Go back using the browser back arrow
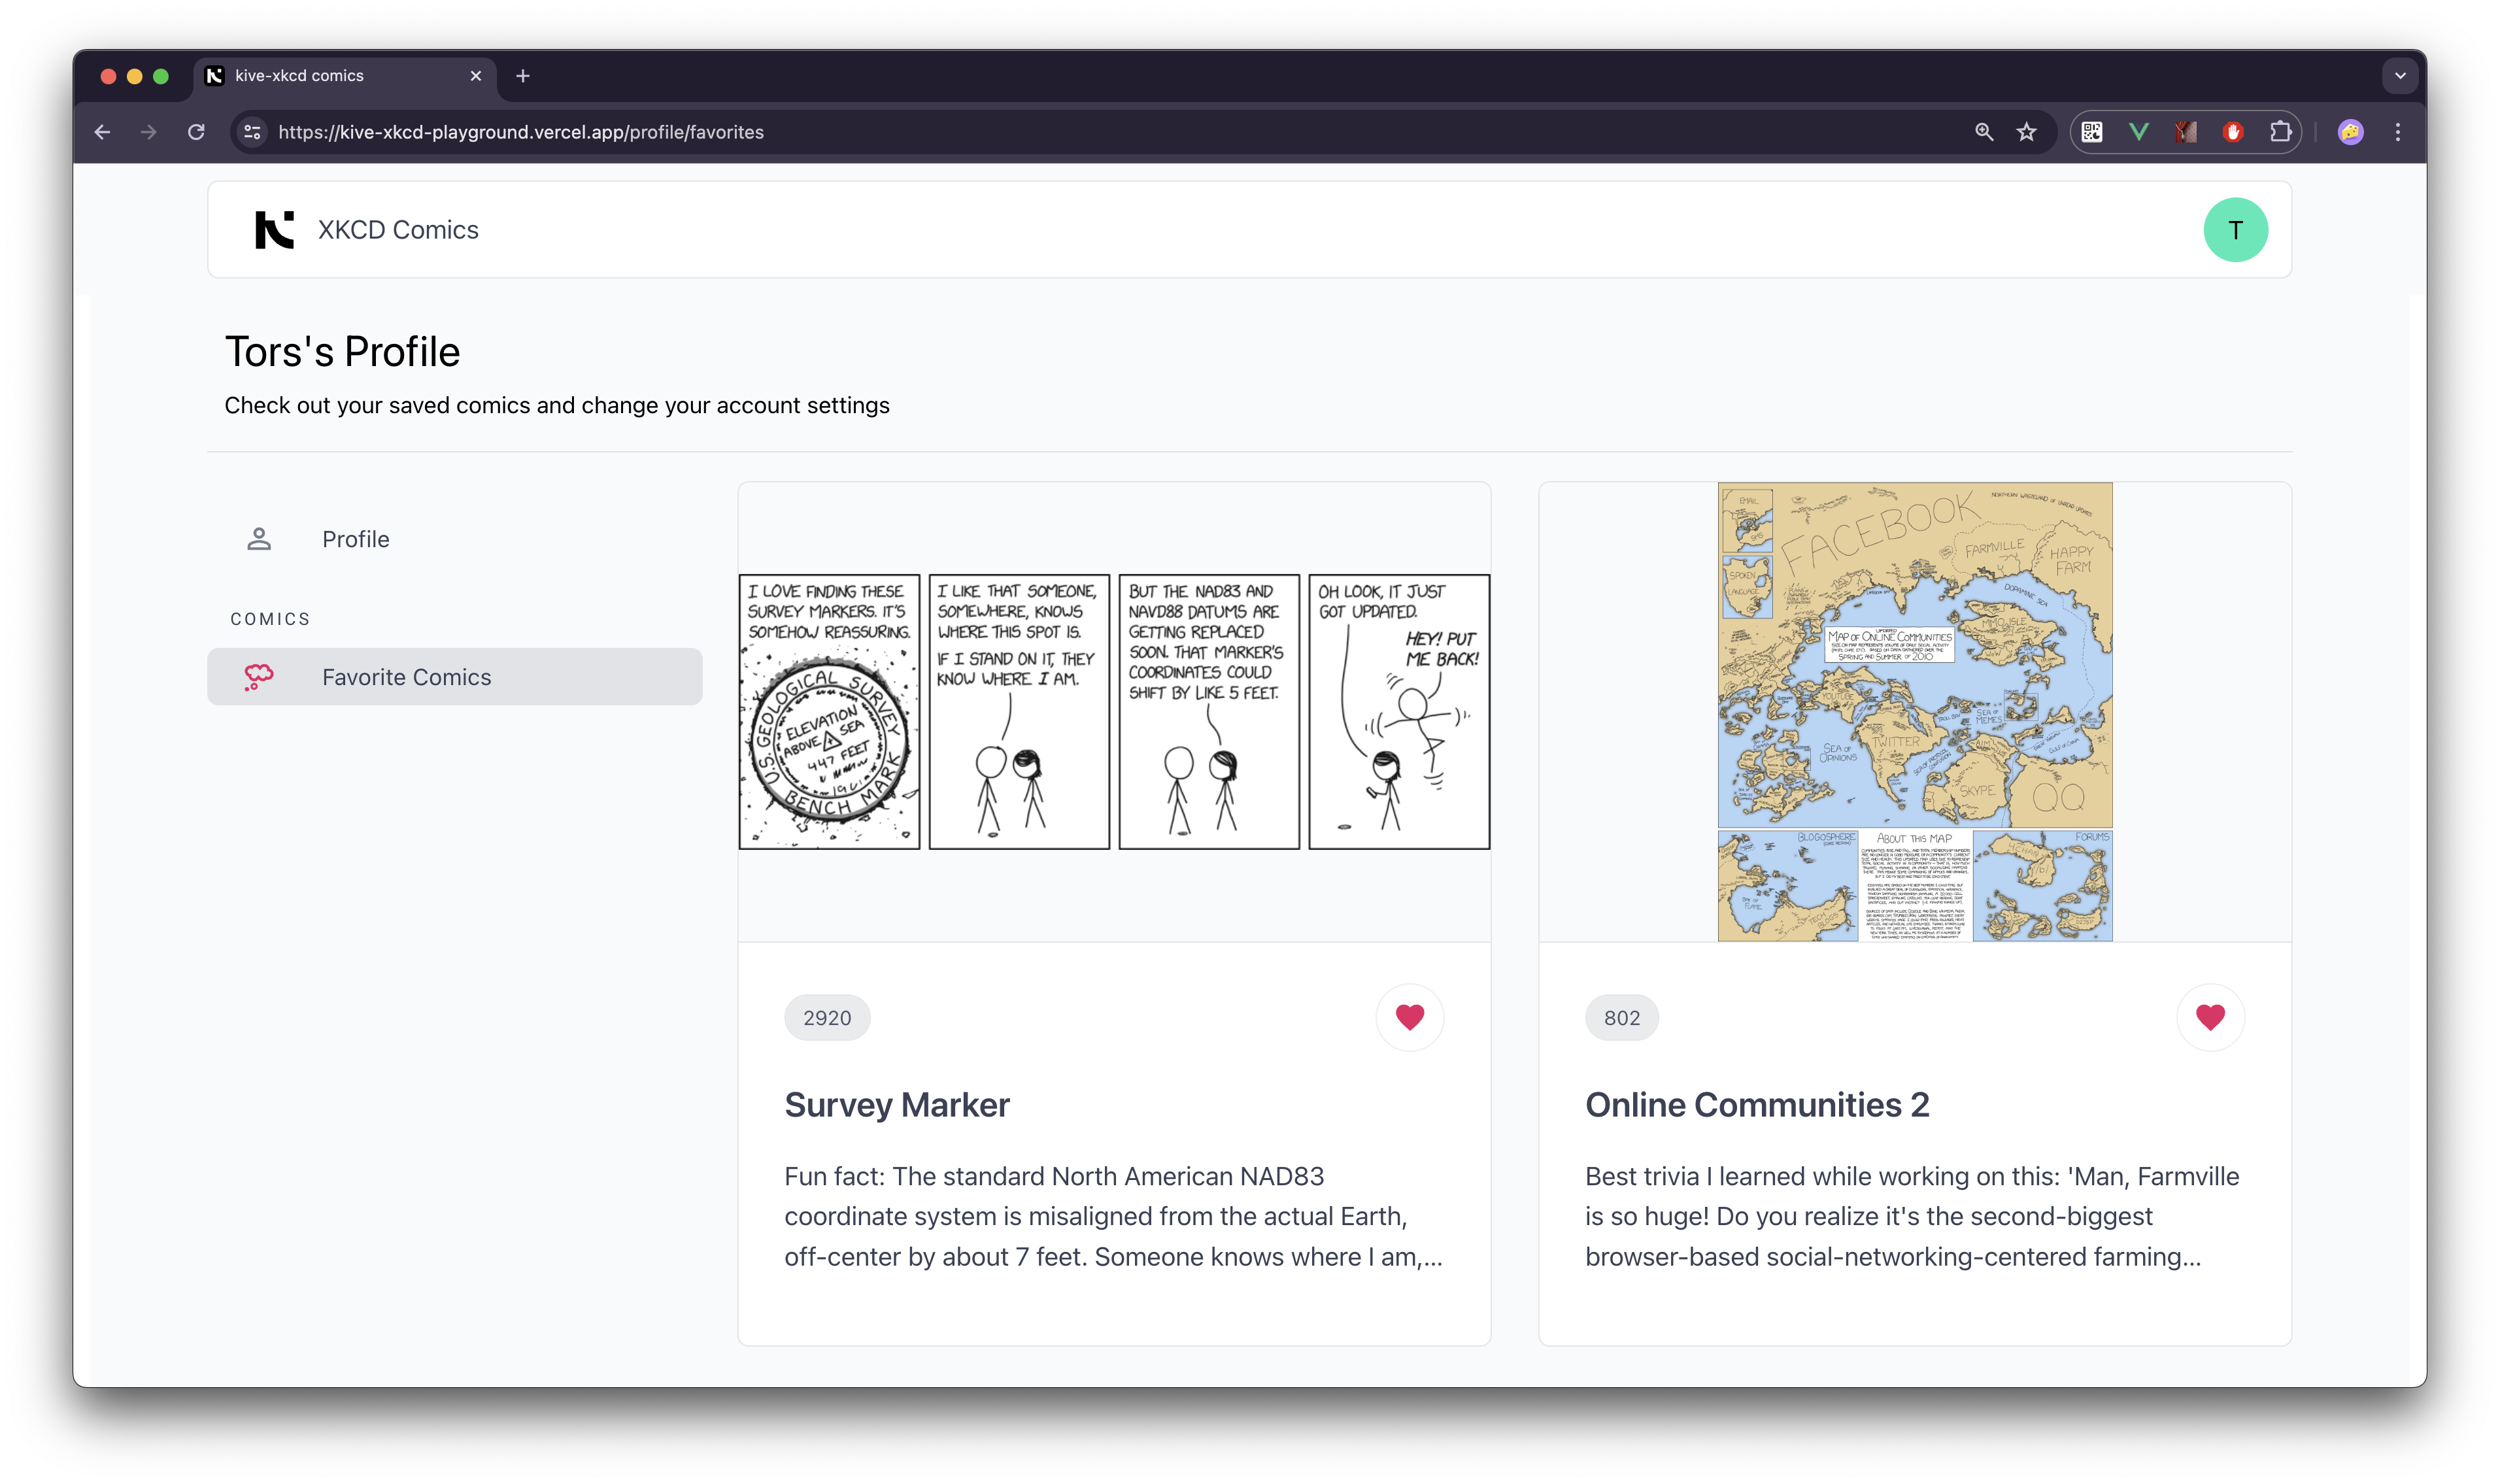The height and width of the screenshot is (1484, 2500). (102, 132)
